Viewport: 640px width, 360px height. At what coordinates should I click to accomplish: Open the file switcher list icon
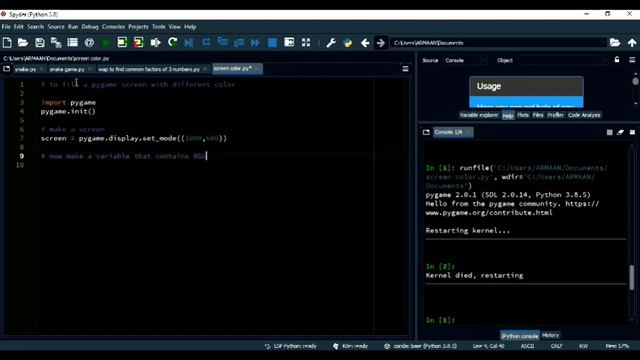point(73,42)
